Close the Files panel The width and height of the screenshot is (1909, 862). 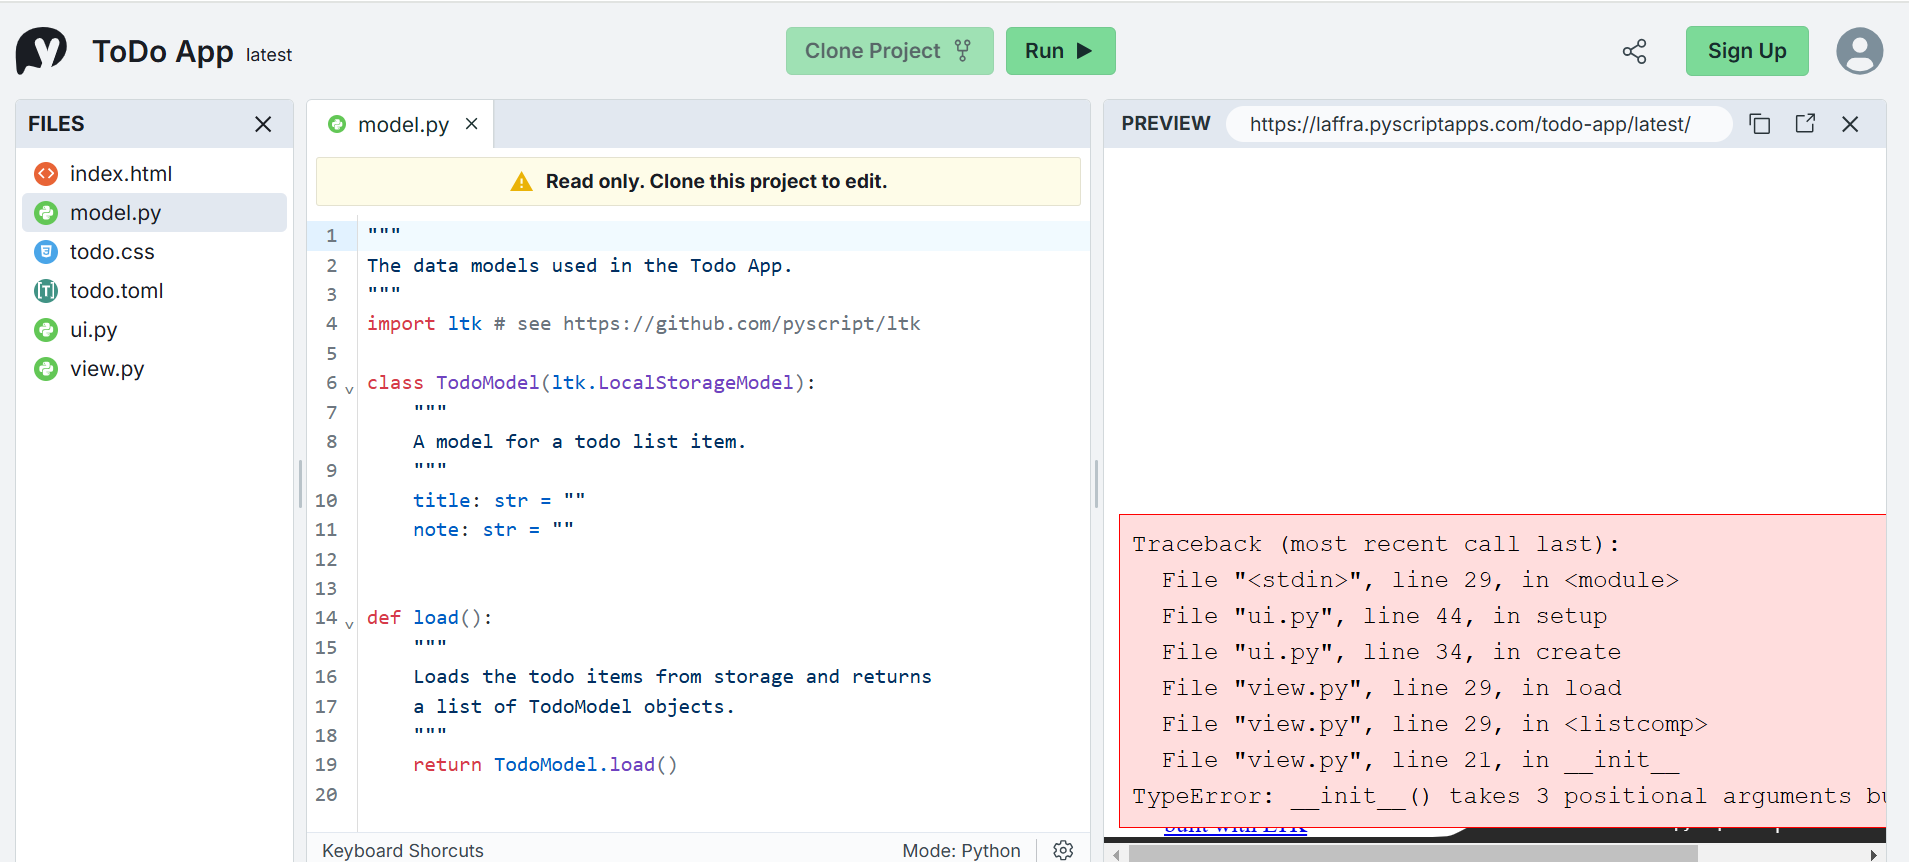(x=263, y=124)
